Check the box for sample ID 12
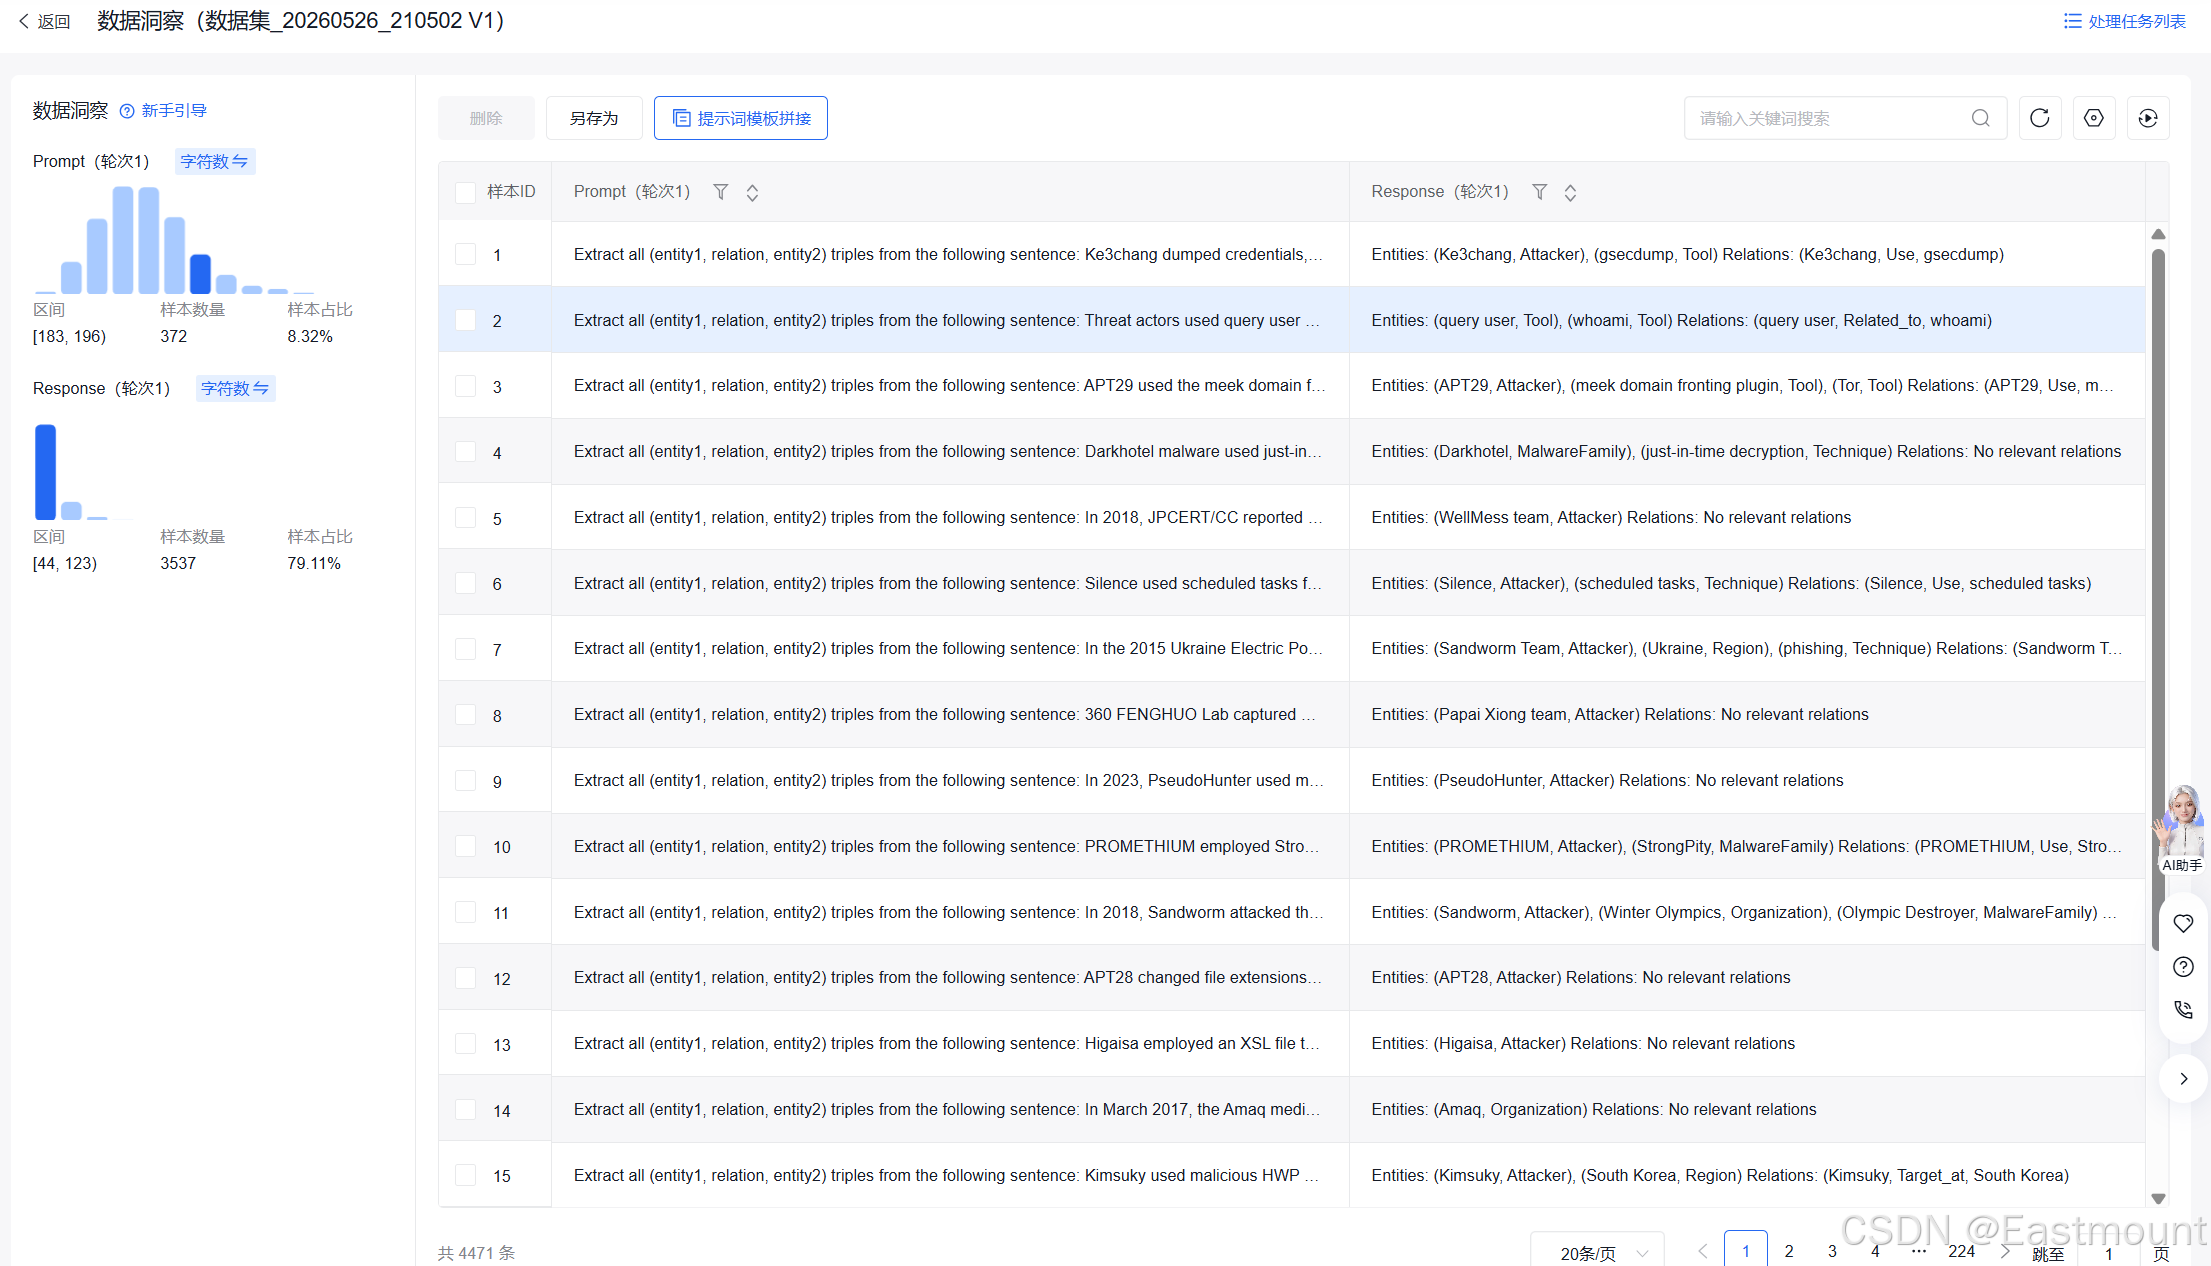The image size is (2211, 1266). point(465,978)
